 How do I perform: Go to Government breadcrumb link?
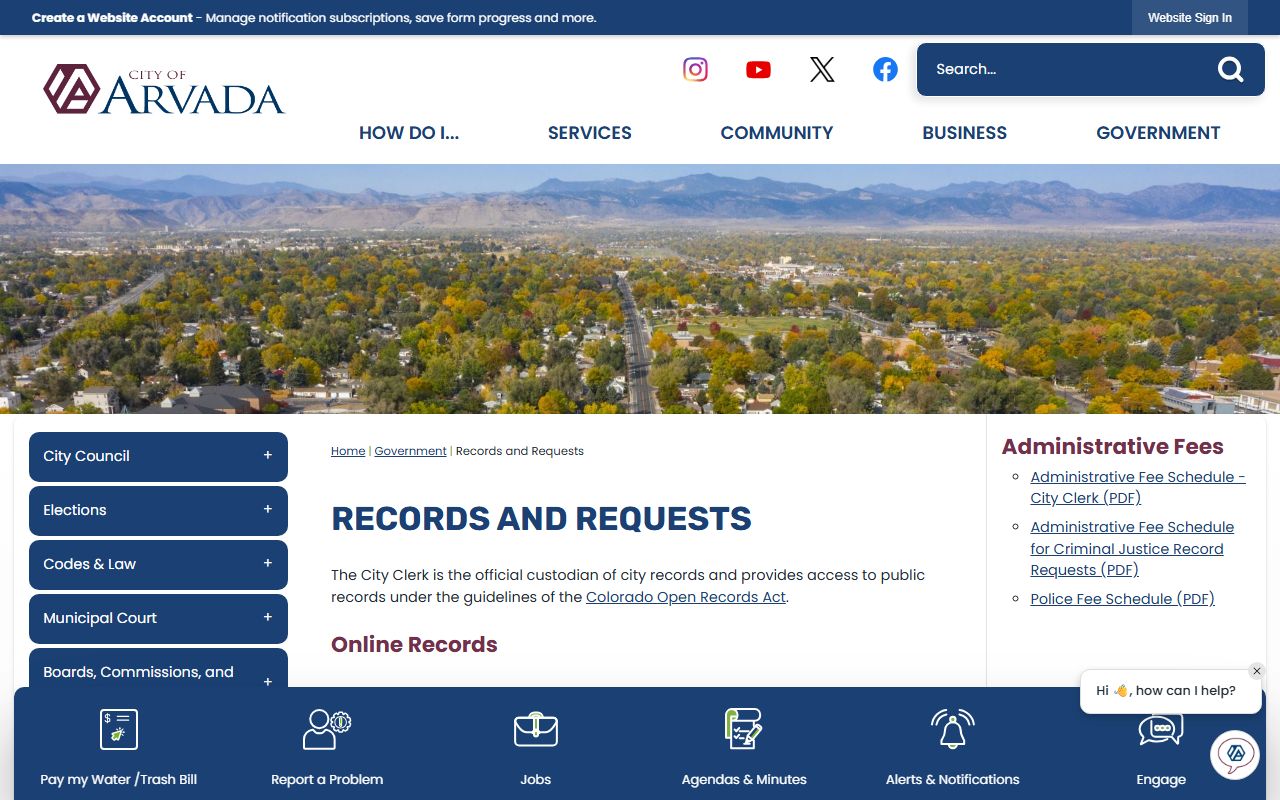(411, 451)
